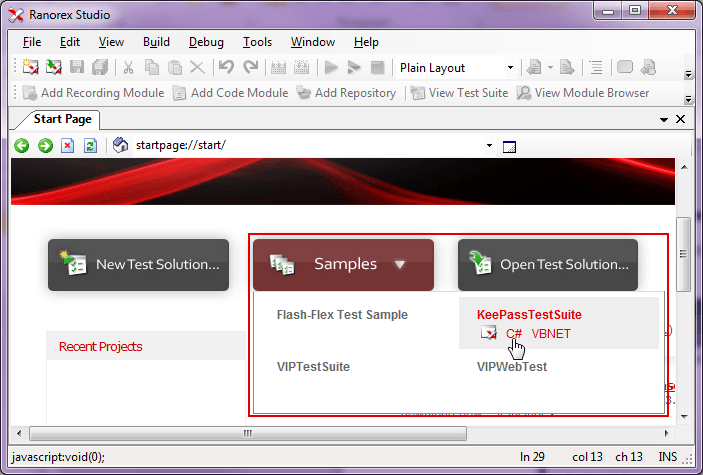This screenshot has width=703, height=475.
Task: Click the Open Test Solution button
Action: click(548, 265)
